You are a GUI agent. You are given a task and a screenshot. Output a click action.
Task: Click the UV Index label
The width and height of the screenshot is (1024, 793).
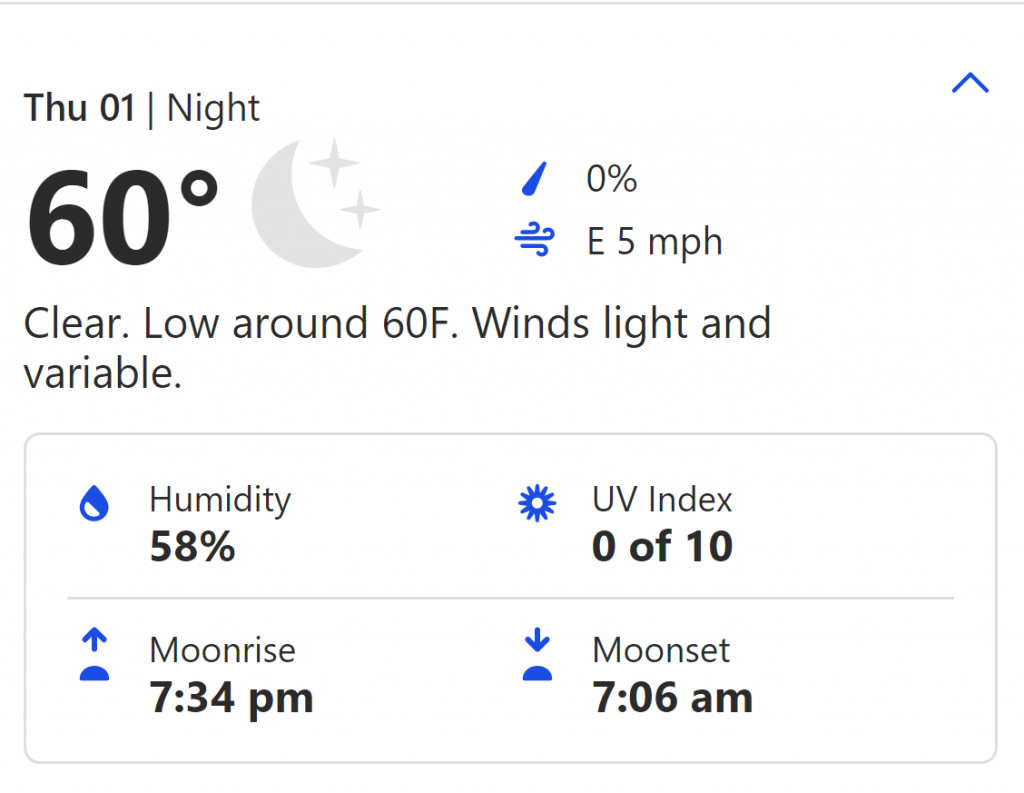pyautogui.click(x=662, y=500)
